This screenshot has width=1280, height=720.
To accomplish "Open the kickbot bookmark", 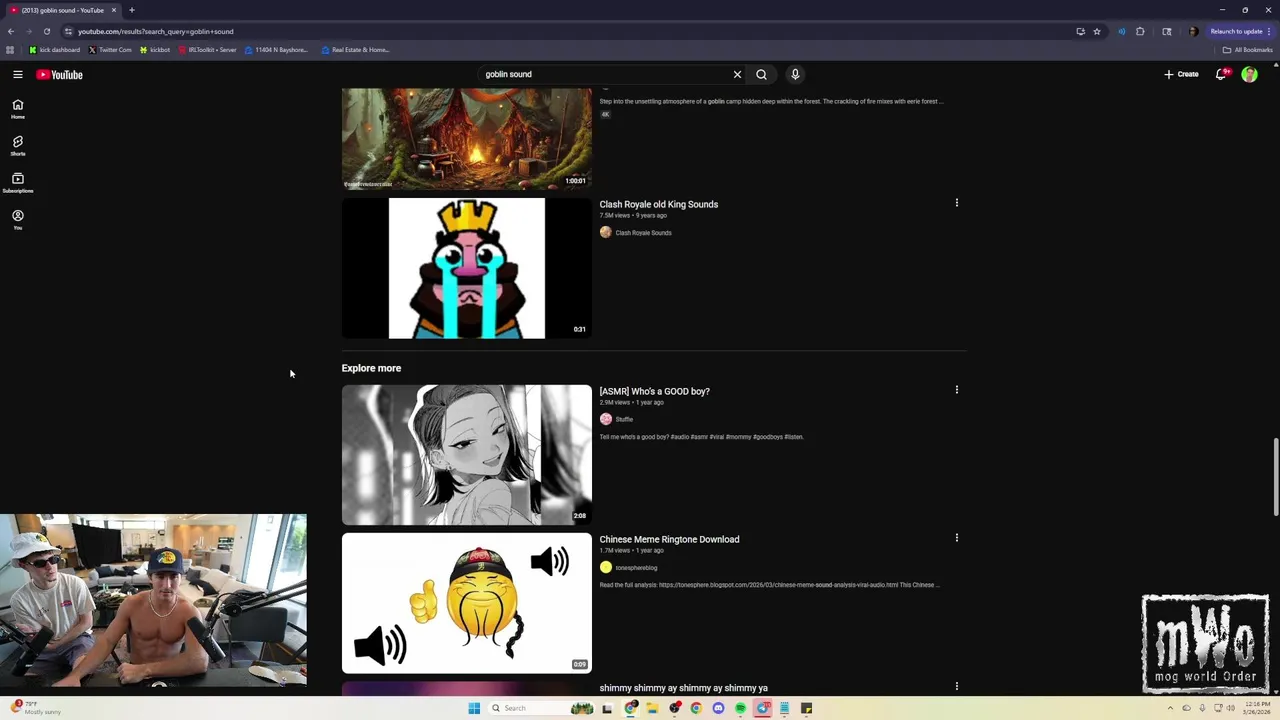I will (x=155, y=50).
